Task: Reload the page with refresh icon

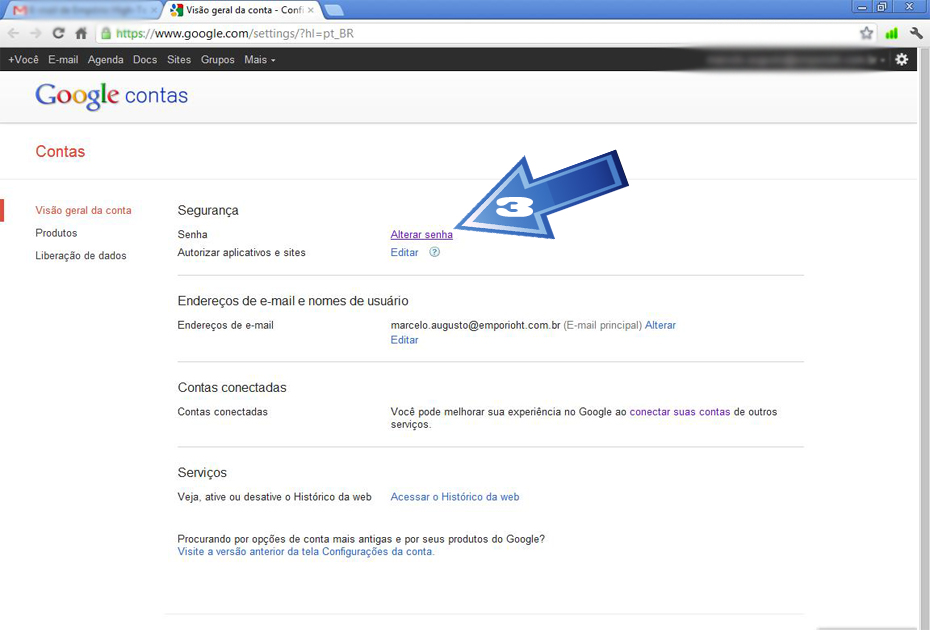Action: point(58,33)
